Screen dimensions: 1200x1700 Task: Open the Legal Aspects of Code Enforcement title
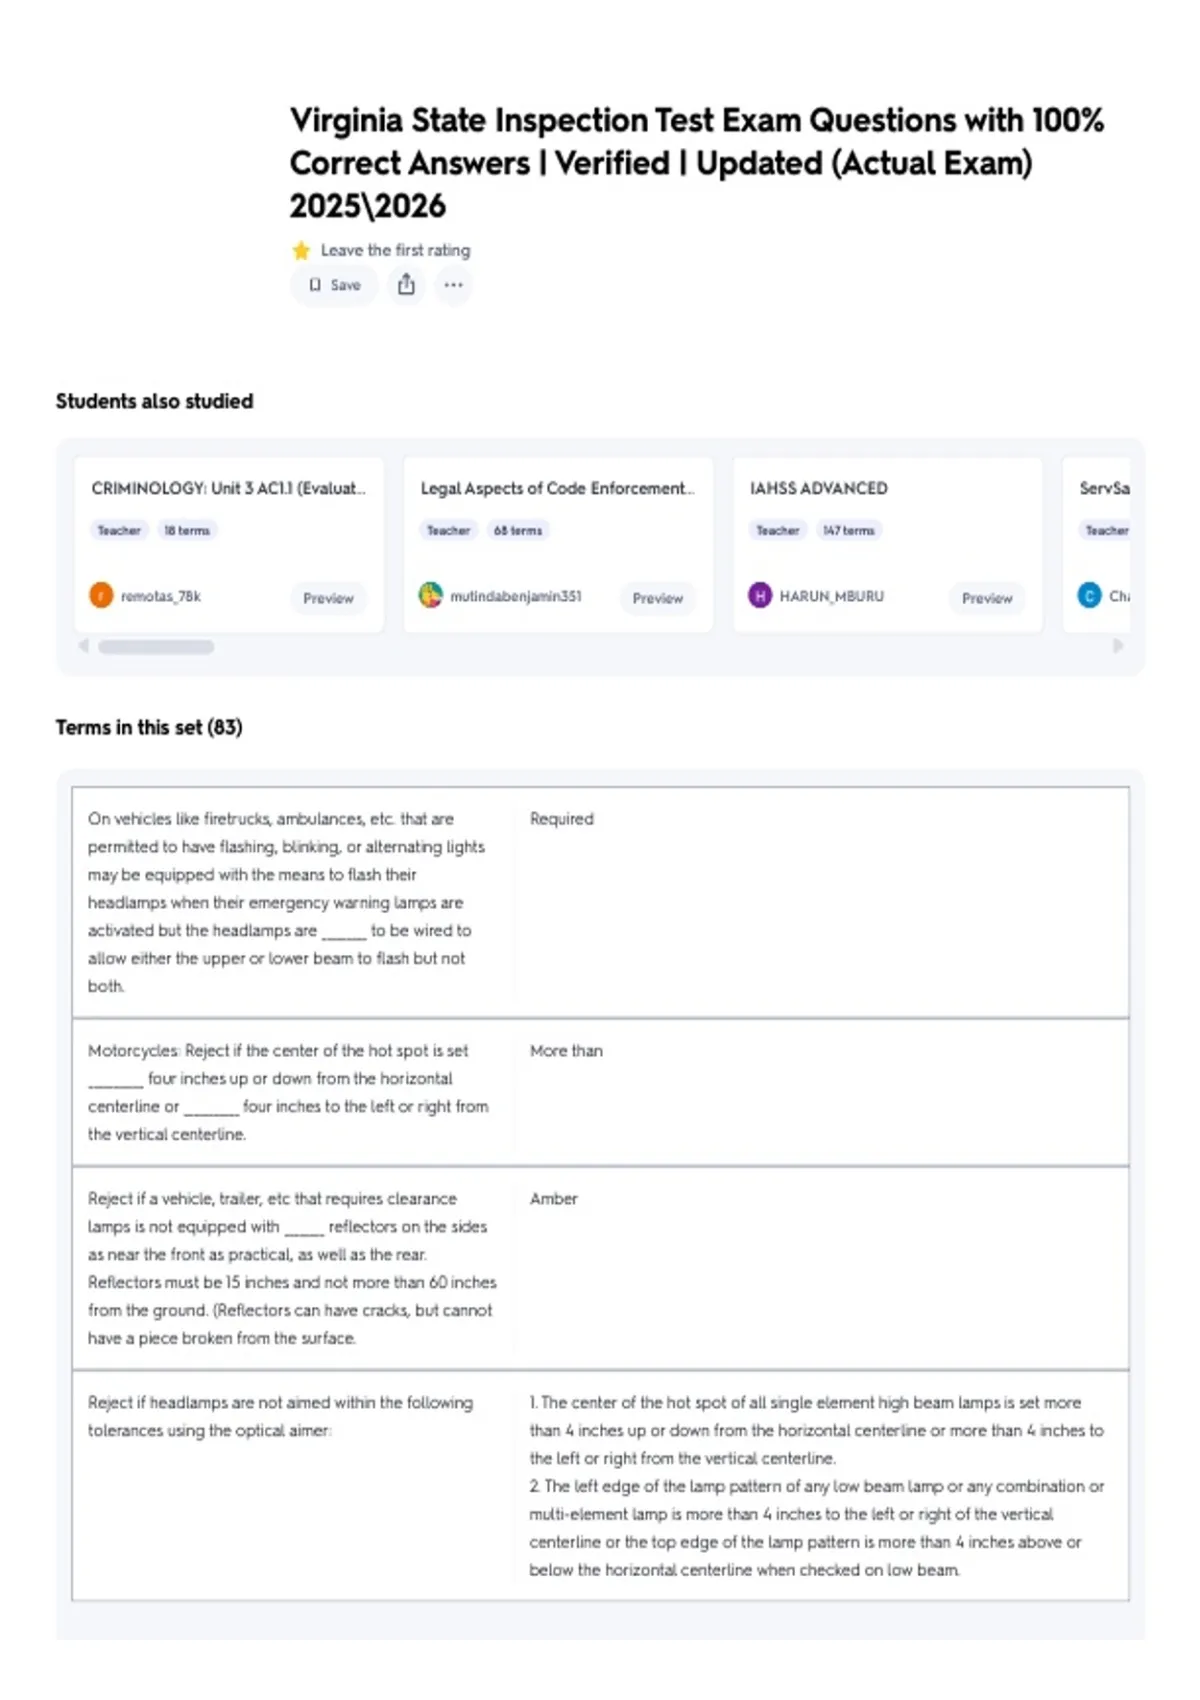(557, 488)
